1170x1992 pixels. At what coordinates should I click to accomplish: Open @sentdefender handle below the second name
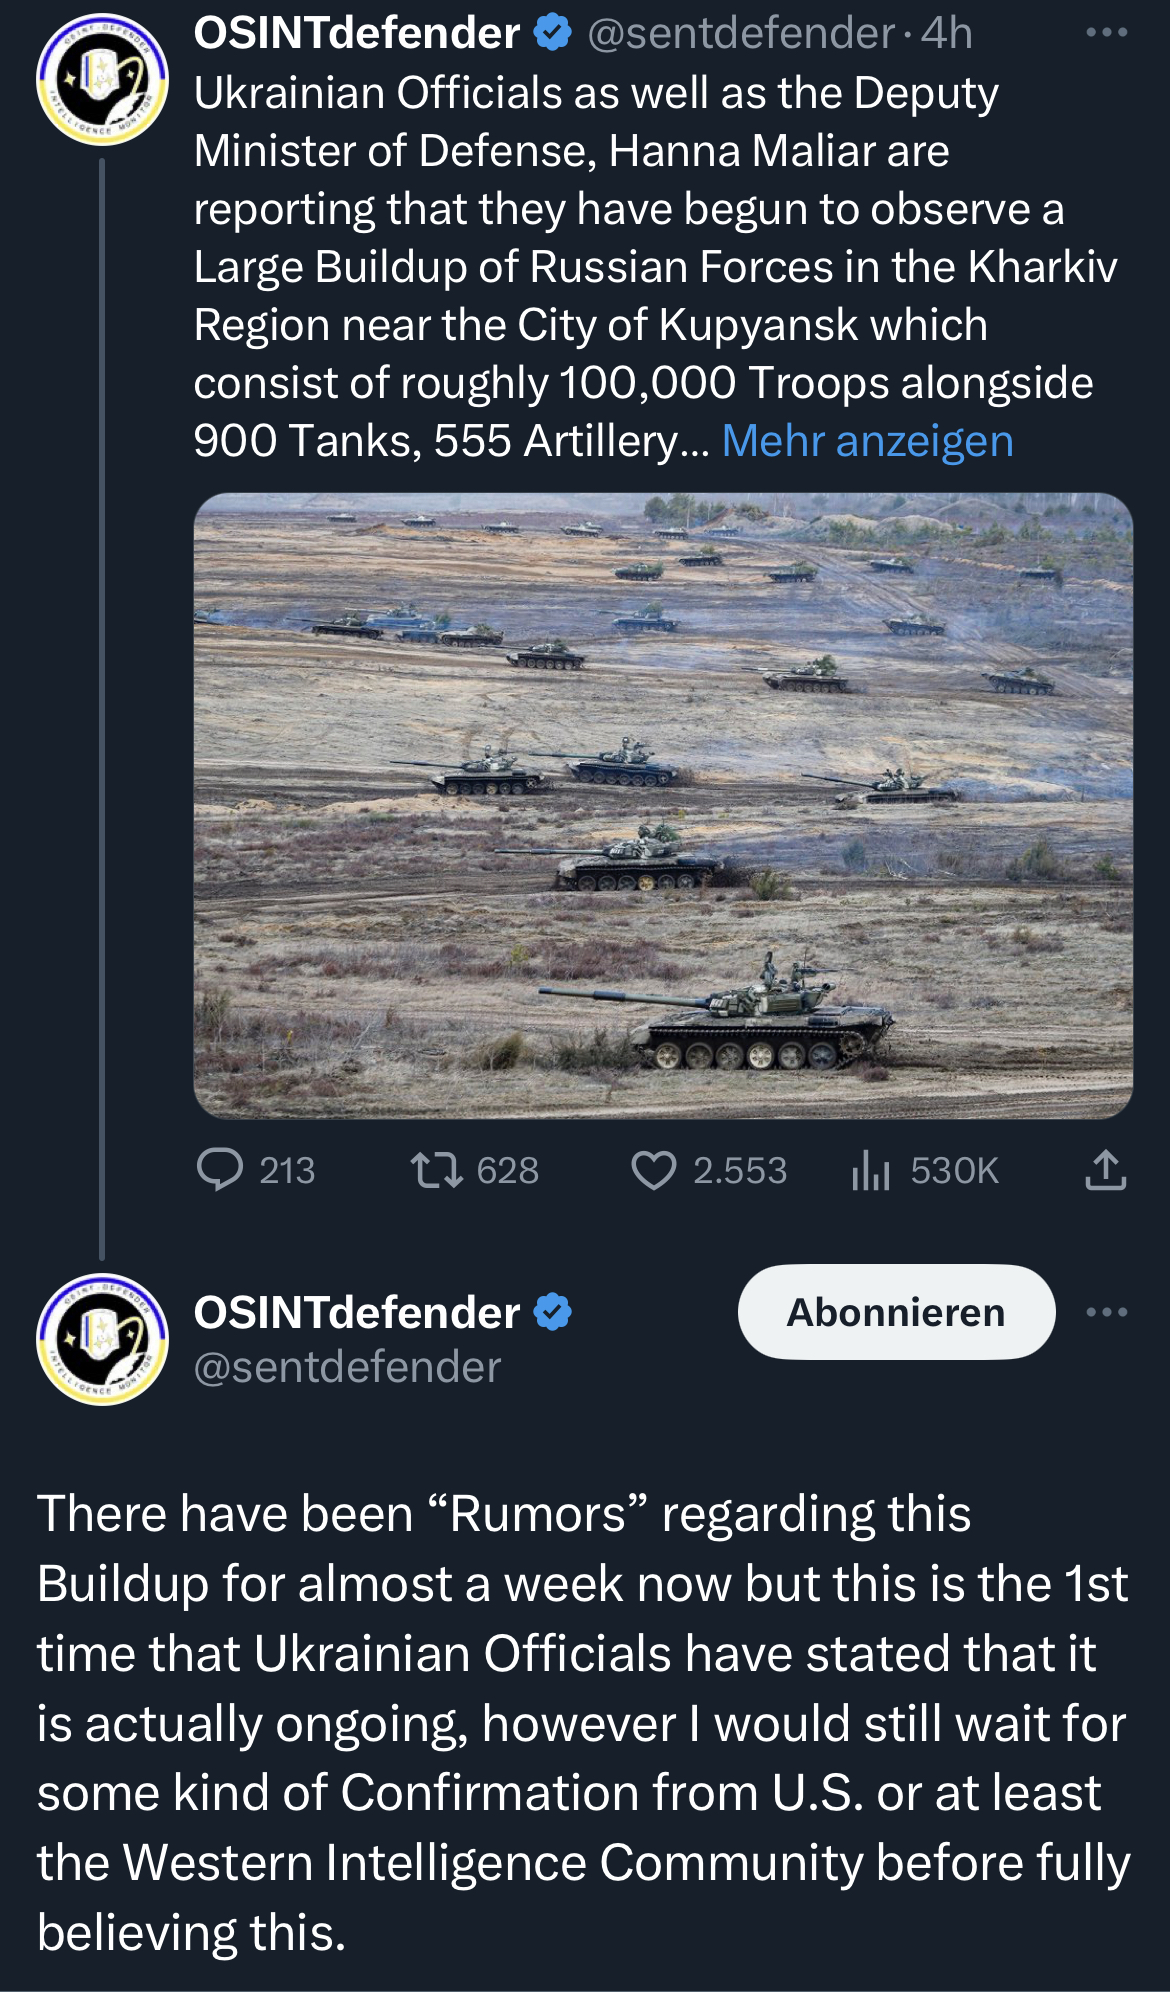347,1367
